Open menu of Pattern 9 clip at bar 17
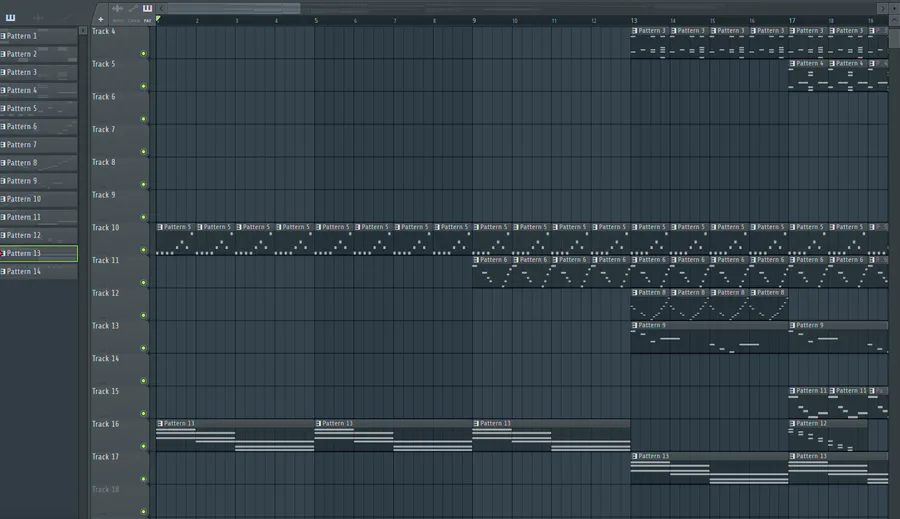Screen dimensions: 900x519 click(793, 326)
